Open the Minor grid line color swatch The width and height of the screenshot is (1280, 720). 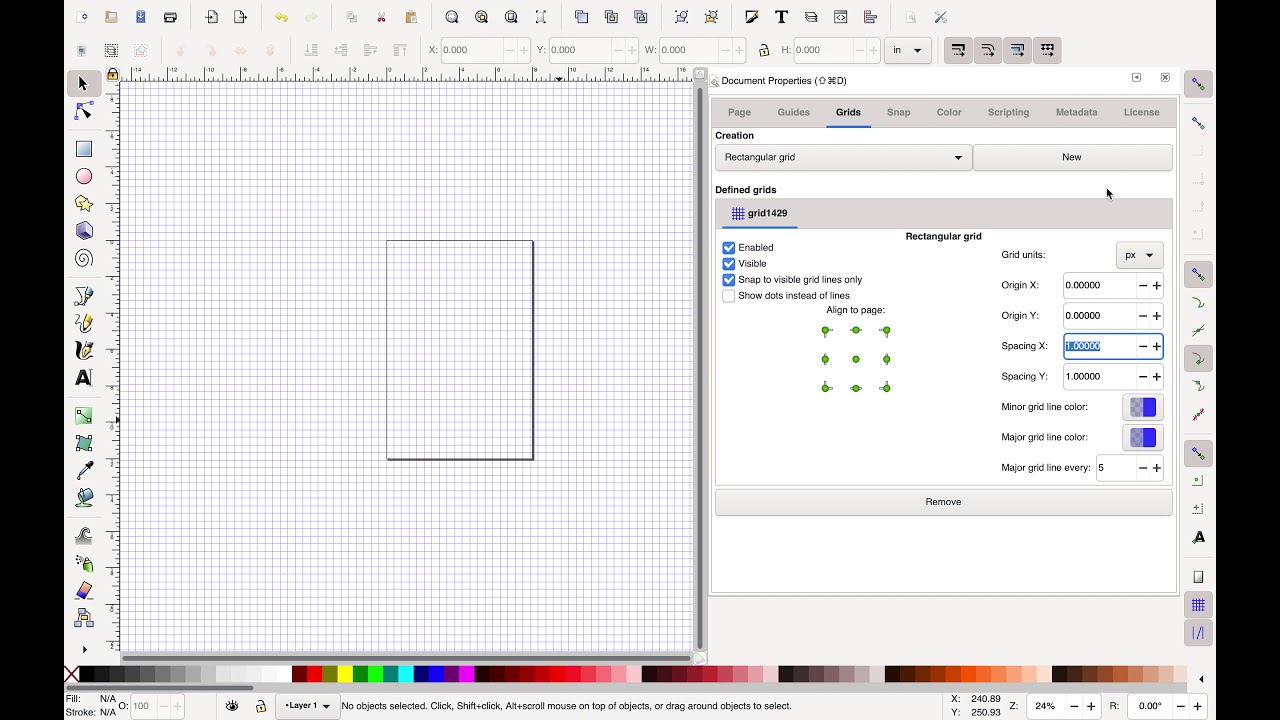click(1143, 407)
